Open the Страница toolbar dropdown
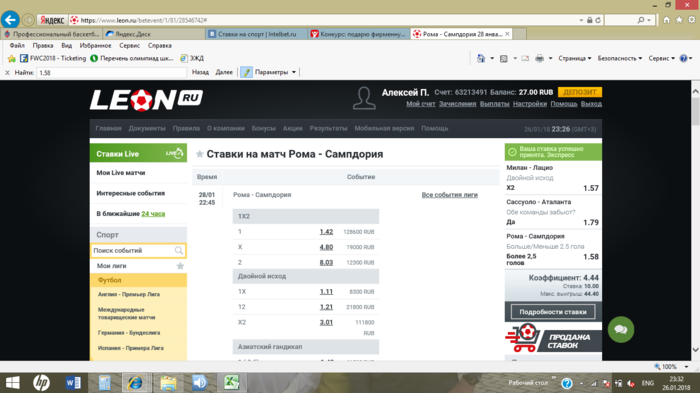This screenshot has height=393, width=700. click(575, 59)
